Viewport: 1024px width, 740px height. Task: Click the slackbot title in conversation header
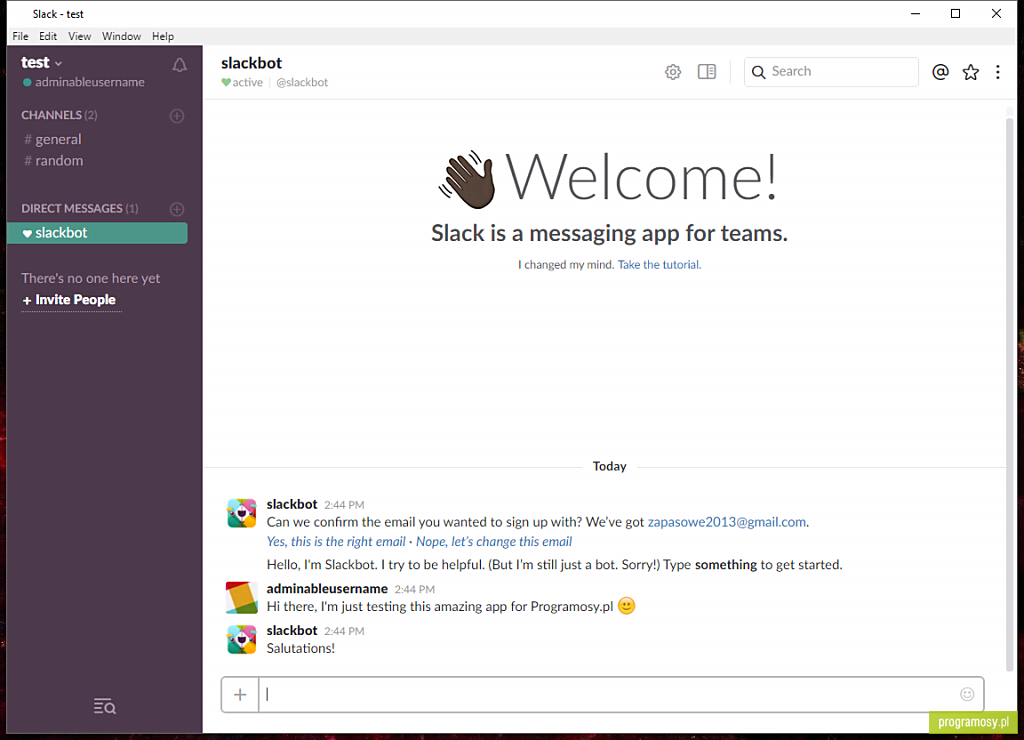251,63
